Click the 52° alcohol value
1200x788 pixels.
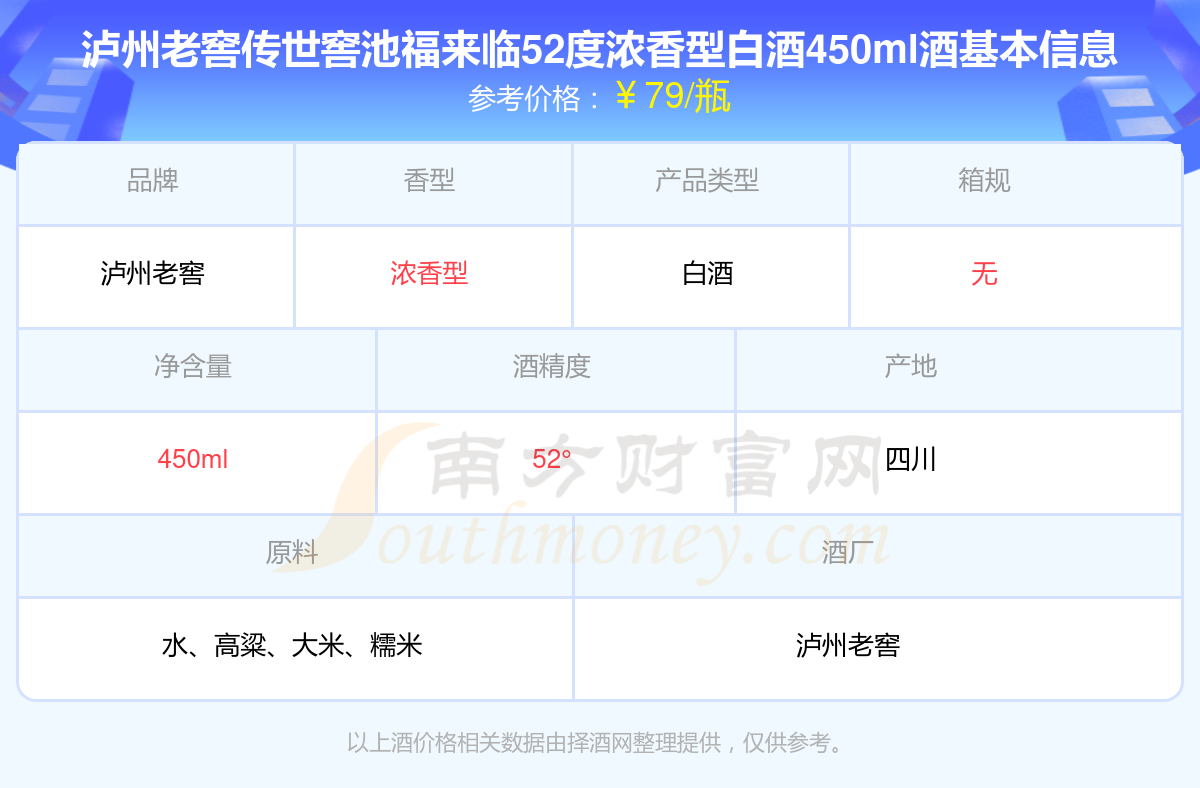click(551, 460)
